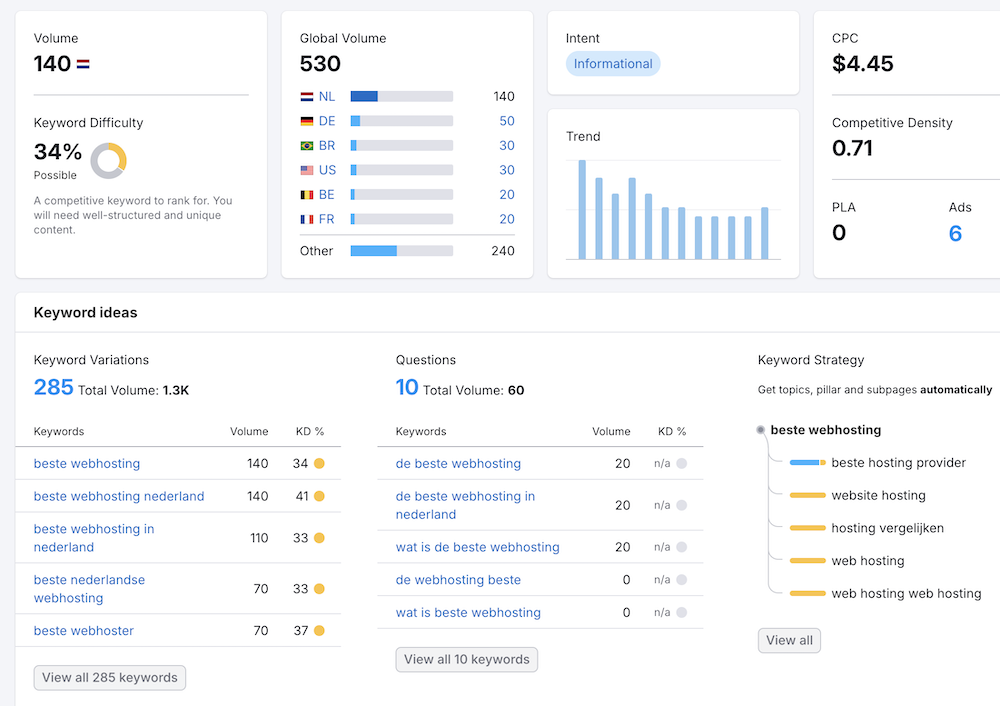Click the US flag icon in Global Volume
The width and height of the screenshot is (1000, 706).
pos(307,170)
